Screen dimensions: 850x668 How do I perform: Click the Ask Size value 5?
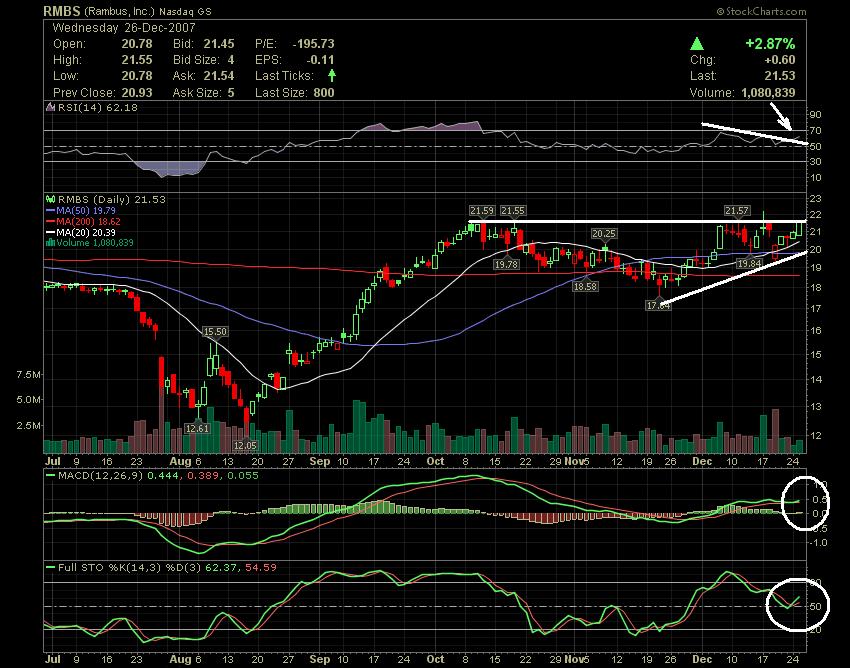[231, 93]
